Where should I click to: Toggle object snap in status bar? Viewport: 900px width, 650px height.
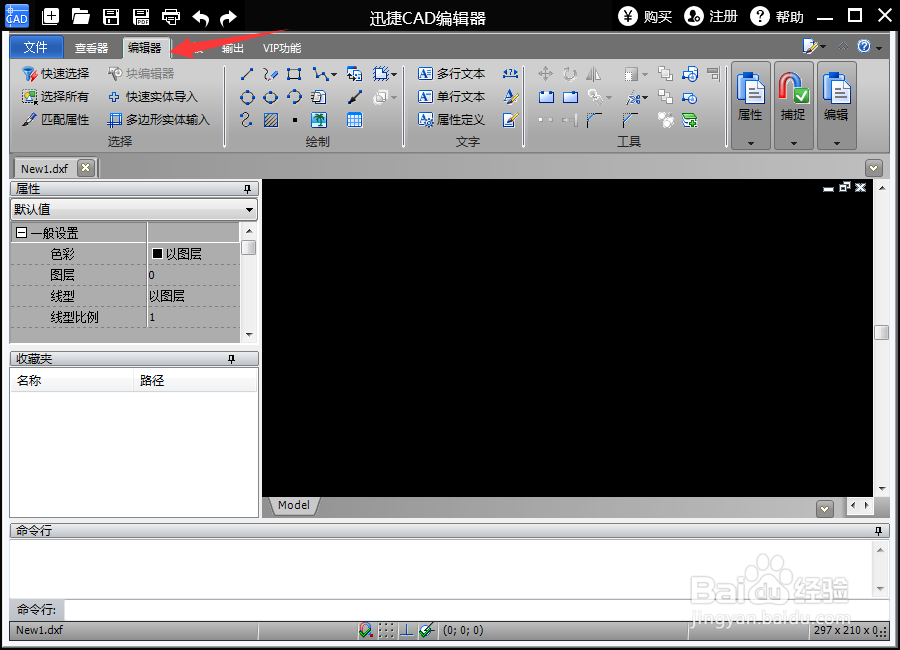tap(366, 630)
